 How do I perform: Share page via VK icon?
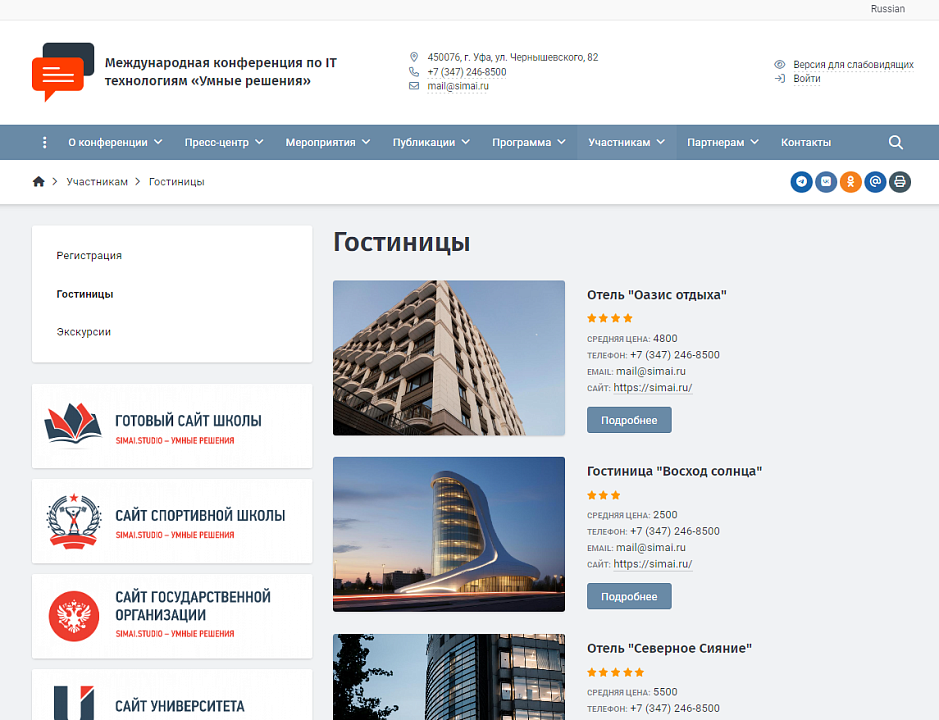[826, 181]
